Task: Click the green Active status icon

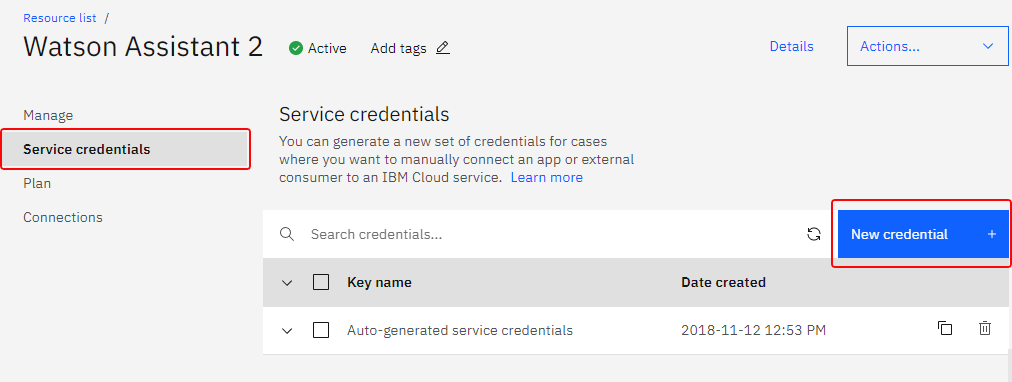Action: 296,48
